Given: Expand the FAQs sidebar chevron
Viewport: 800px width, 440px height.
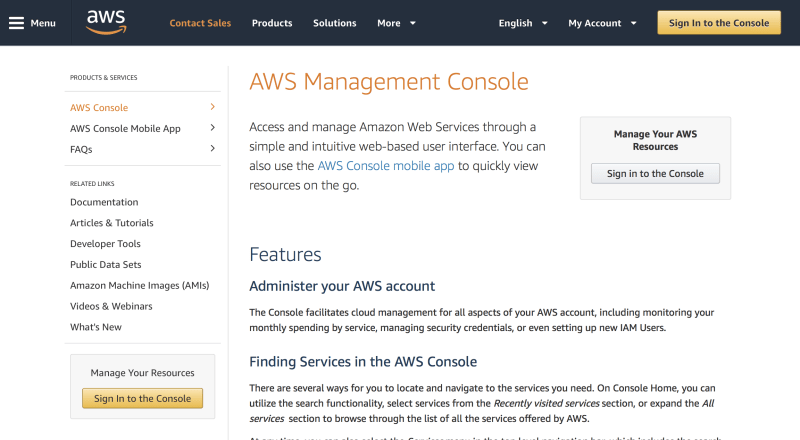Looking at the screenshot, I should (x=212, y=149).
